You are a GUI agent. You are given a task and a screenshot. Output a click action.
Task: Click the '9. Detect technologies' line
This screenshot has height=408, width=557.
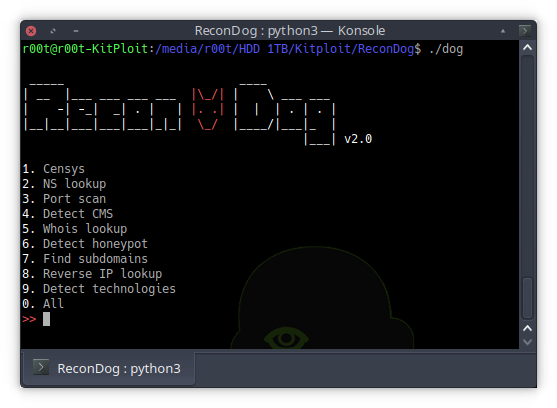click(99, 289)
